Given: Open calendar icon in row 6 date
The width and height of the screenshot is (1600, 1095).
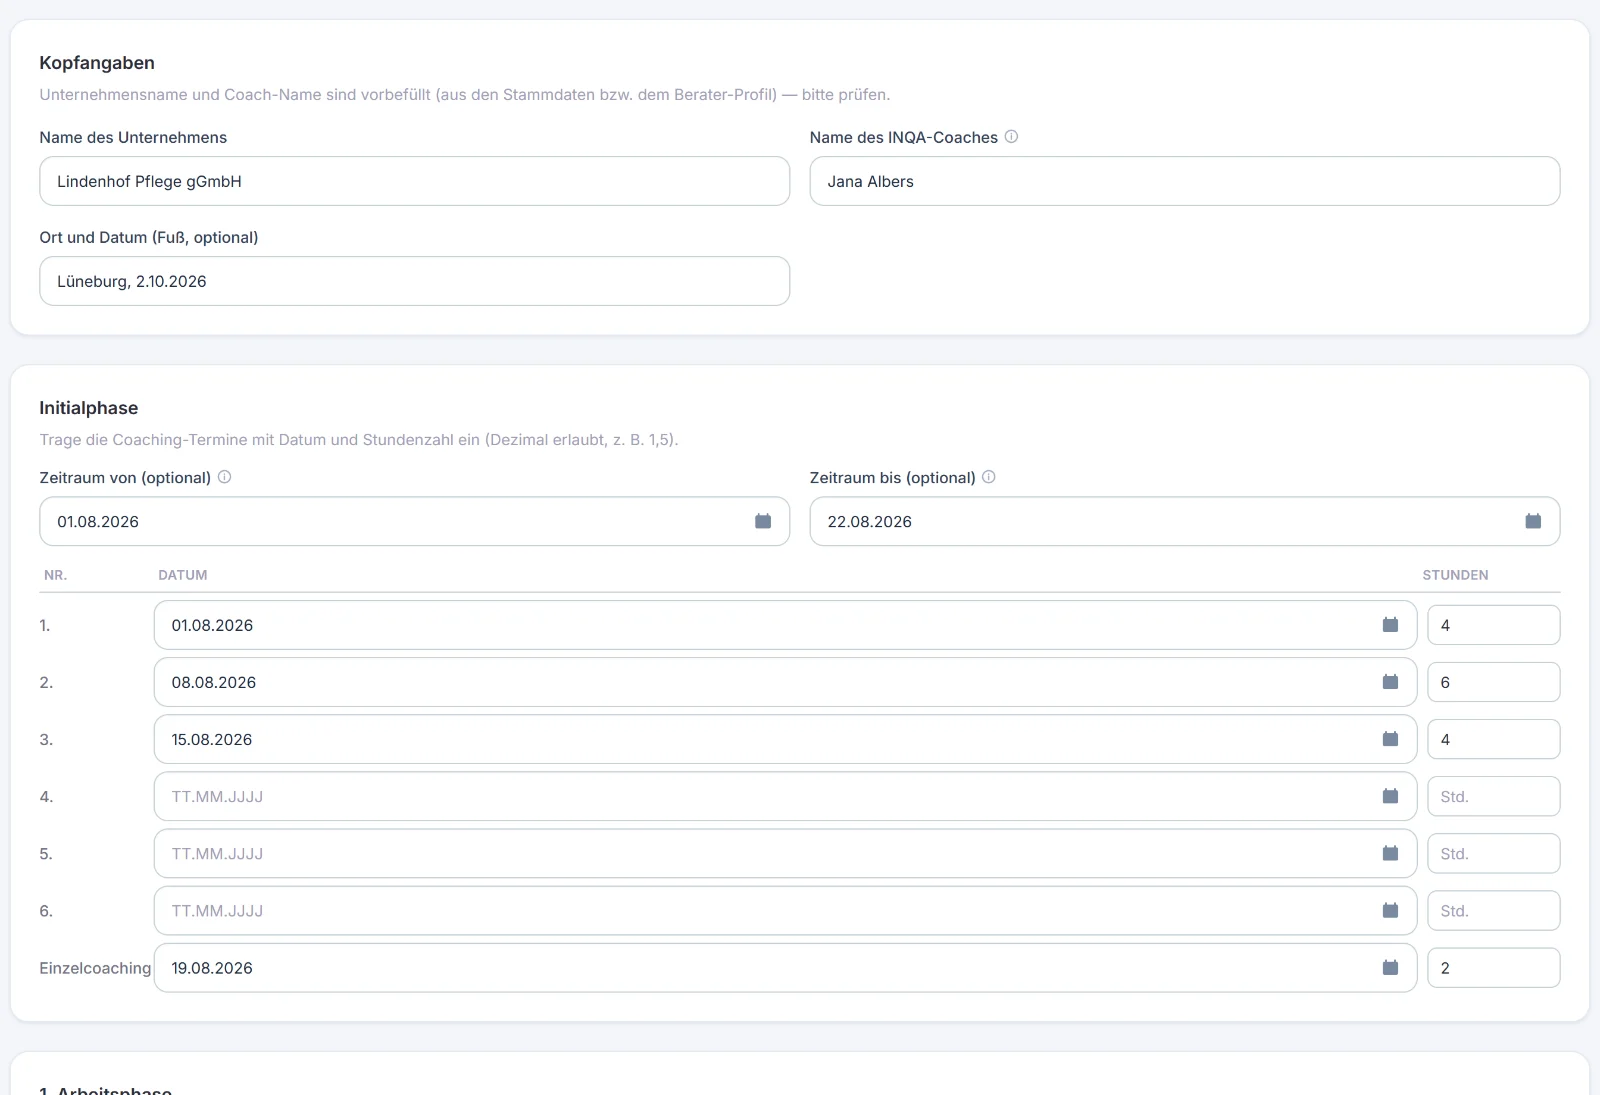Looking at the screenshot, I should tap(1390, 910).
